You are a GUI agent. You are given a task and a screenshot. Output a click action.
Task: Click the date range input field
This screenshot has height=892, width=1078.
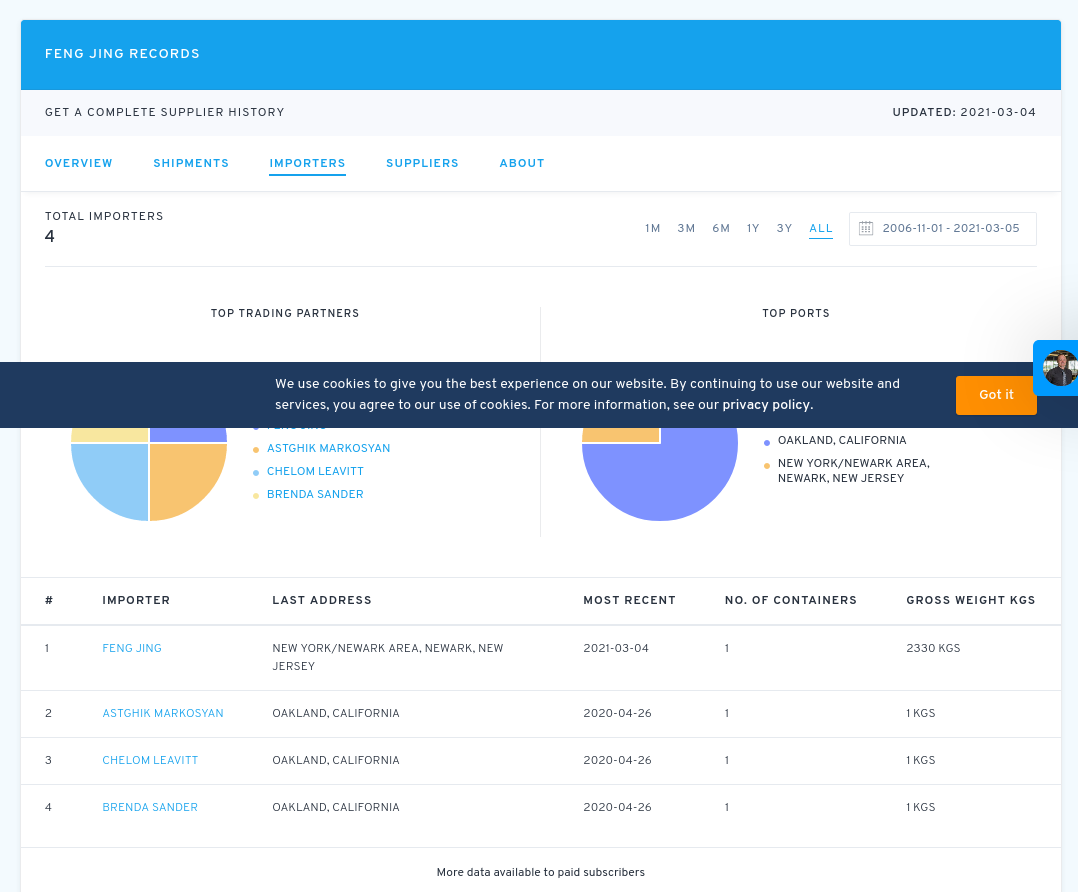point(943,228)
